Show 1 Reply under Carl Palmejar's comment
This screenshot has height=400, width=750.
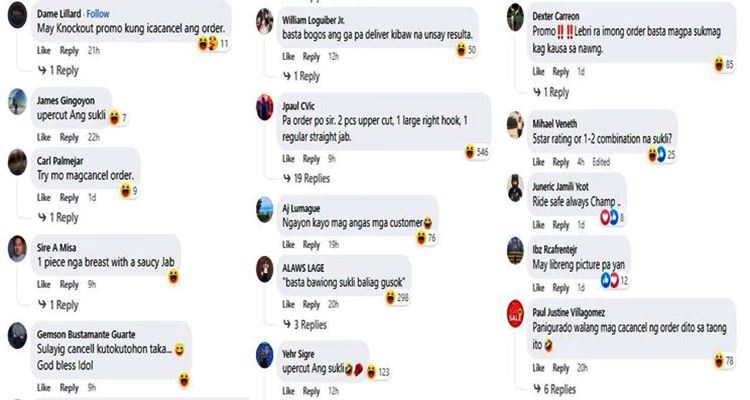(x=59, y=218)
